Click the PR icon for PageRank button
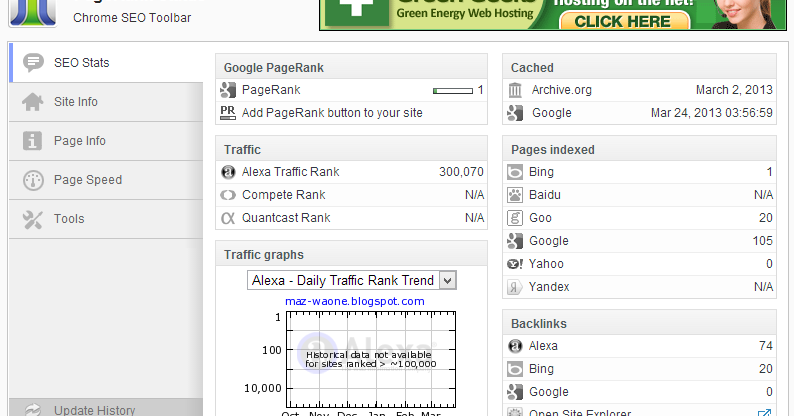The image size is (794, 416). click(228, 112)
